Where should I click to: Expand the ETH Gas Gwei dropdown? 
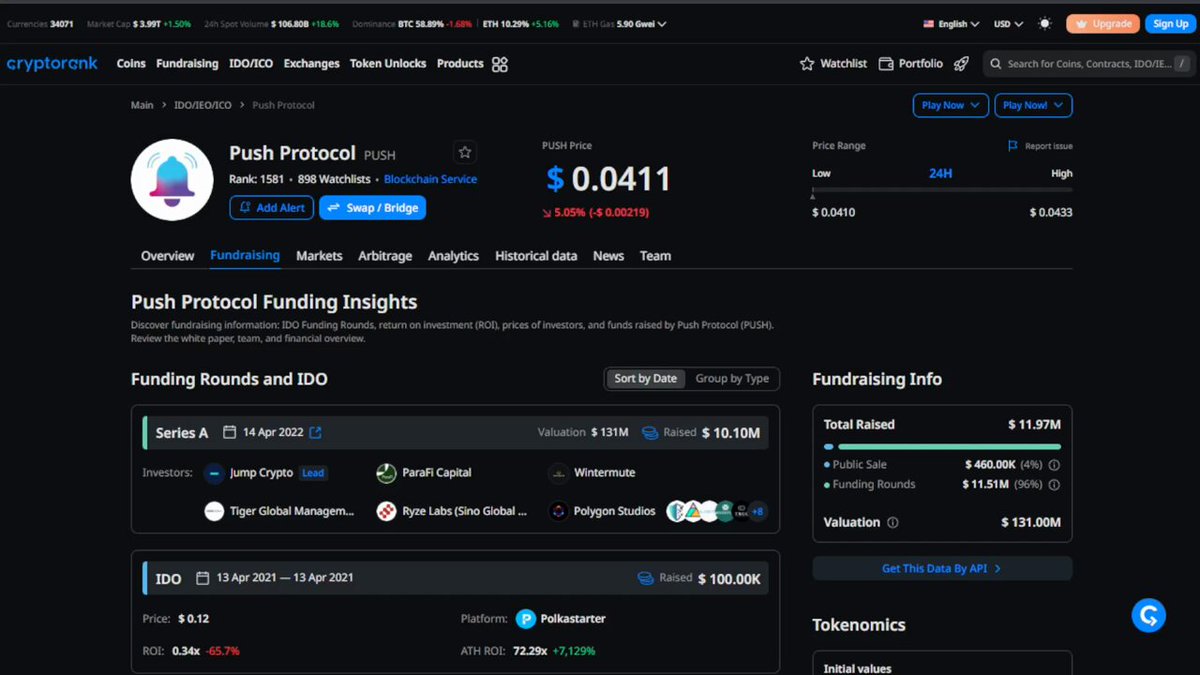622,24
